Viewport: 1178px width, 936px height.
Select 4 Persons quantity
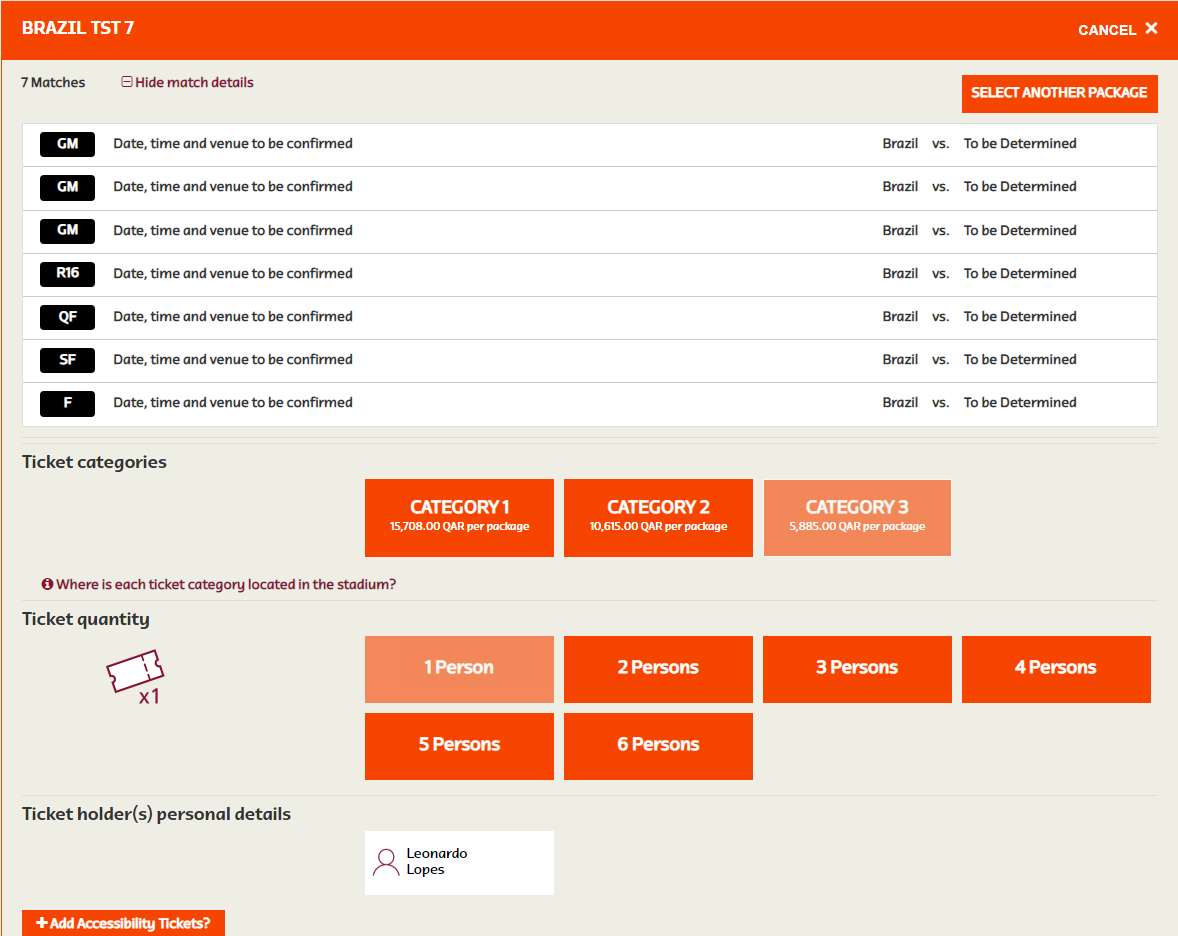coord(1056,669)
